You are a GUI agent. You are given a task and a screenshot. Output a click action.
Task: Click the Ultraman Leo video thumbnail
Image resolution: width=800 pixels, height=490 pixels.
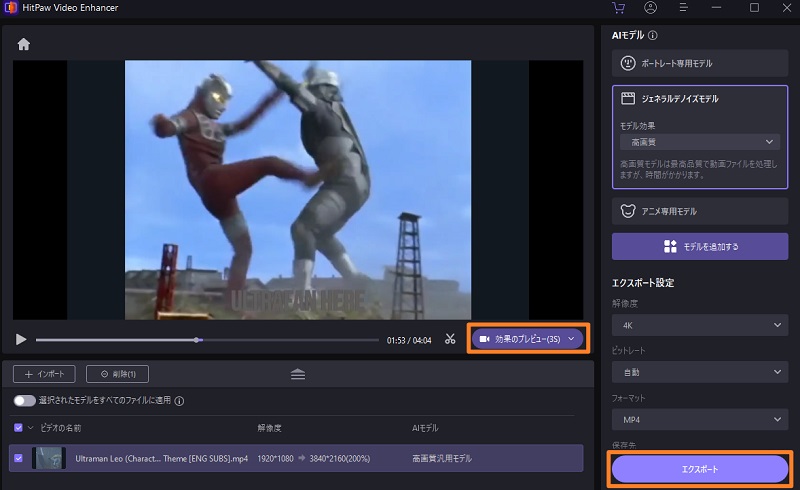click(x=48, y=458)
